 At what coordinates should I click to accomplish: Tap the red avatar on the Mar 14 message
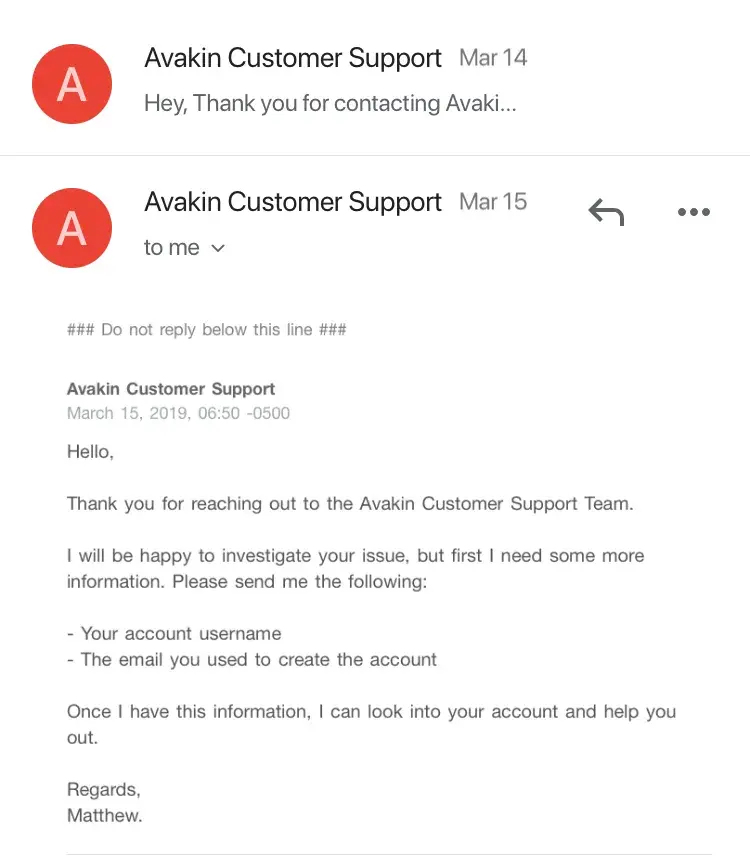click(x=71, y=85)
